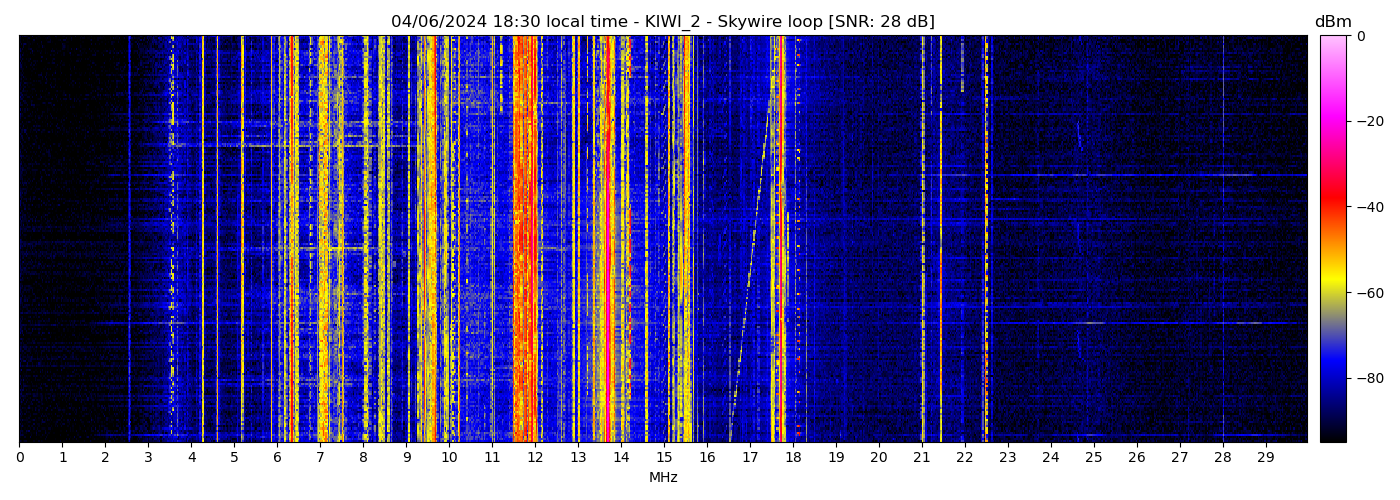Click the MHz x-axis label
Viewport: 1400px width, 500px height.
[x=663, y=478]
